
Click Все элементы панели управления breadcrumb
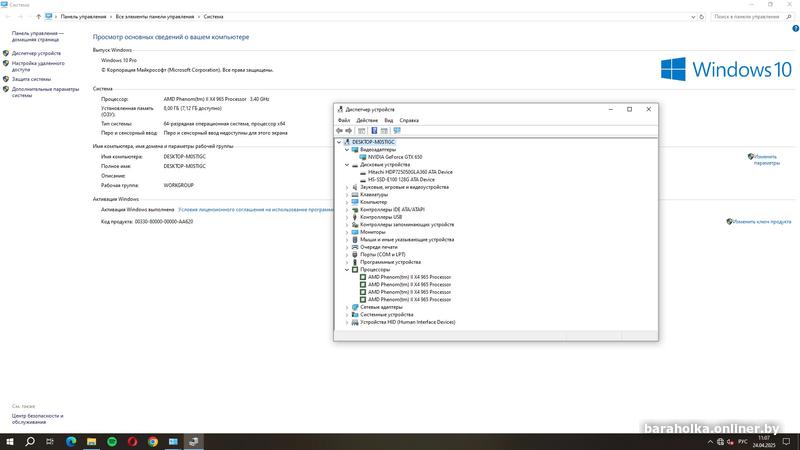pos(155,17)
